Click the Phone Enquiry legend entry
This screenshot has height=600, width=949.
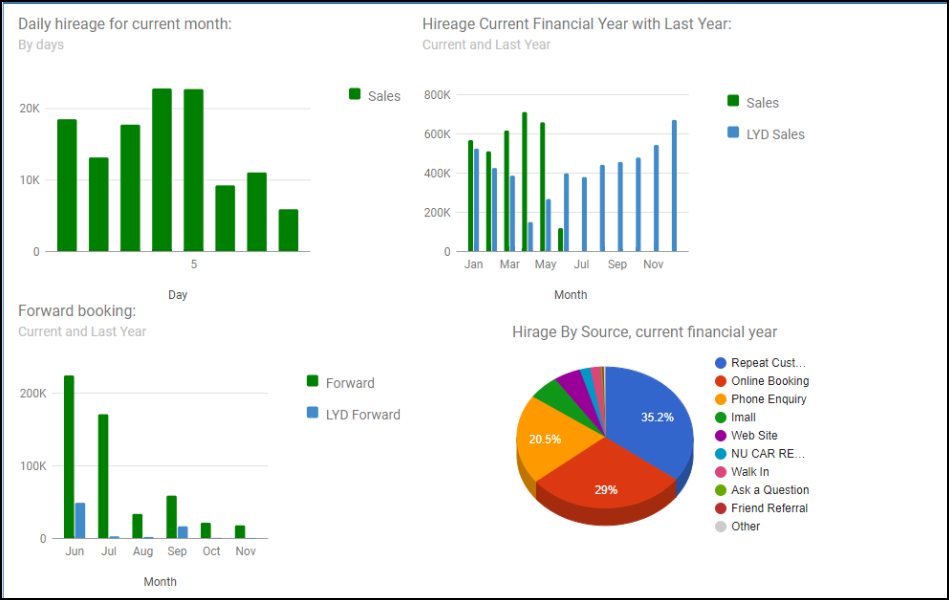coord(768,399)
